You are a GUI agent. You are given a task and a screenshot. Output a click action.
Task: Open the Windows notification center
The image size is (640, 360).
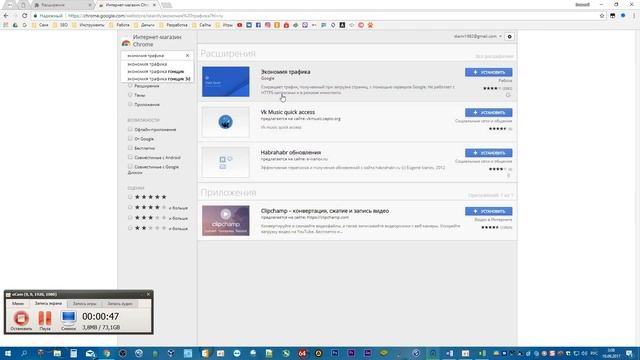coord(629,353)
